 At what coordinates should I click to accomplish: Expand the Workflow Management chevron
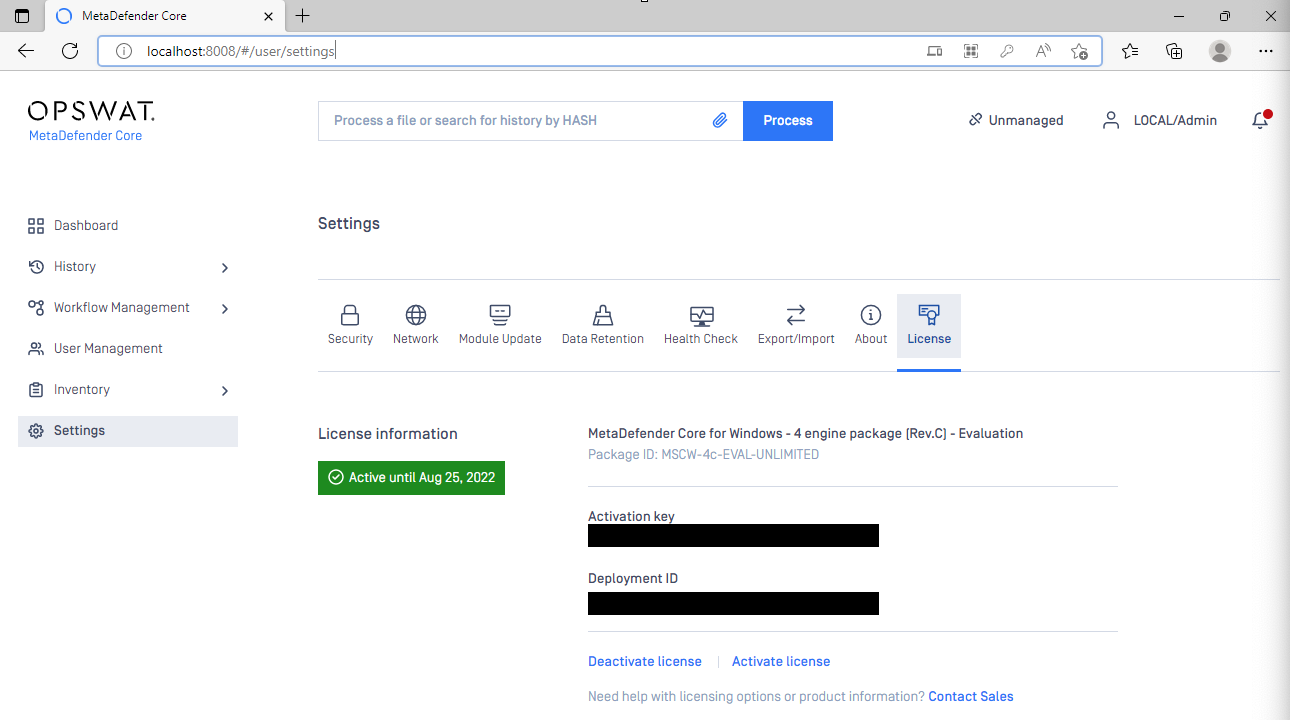(x=225, y=309)
